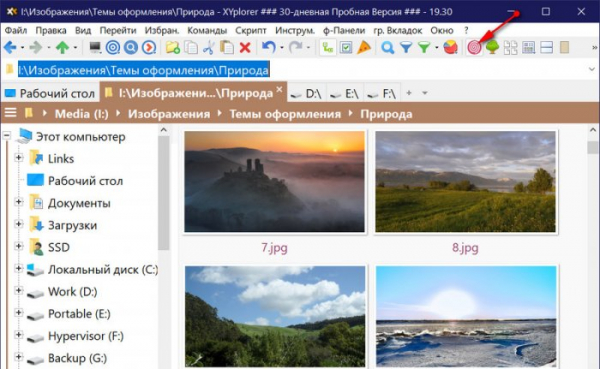This screenshot has width=600, height=369.
Task: Close the Природа tab
Action: (x=279, y=89)
